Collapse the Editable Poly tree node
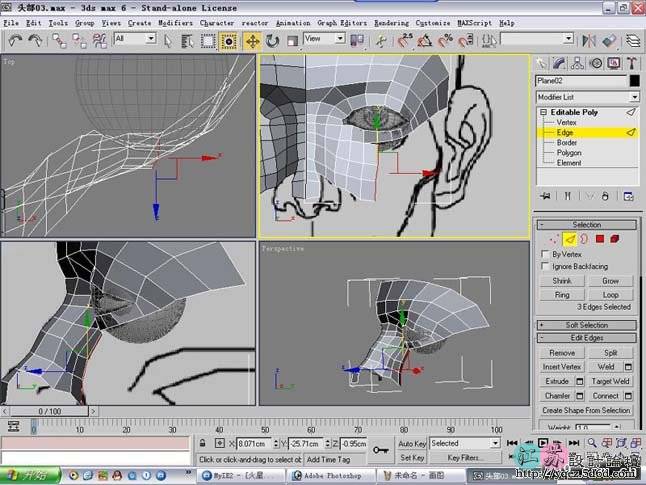This screenshot has width=646, height=485. pyautogui.click(x=543, y=112)
